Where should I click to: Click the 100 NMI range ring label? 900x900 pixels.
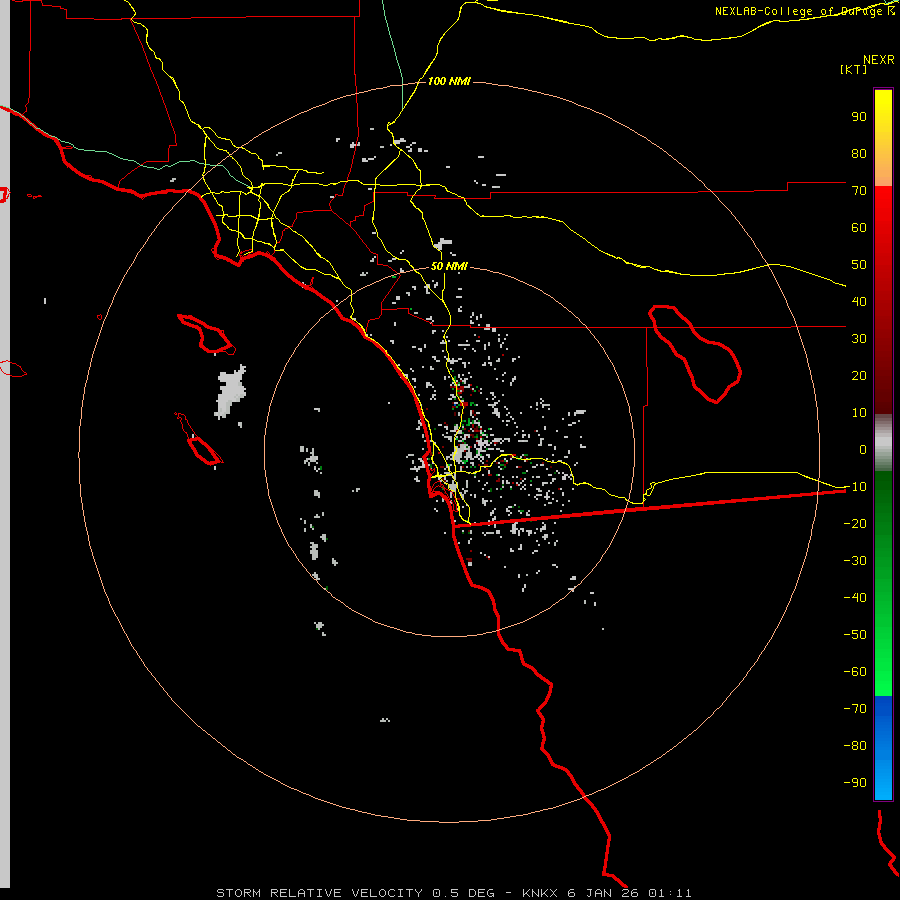pos(449,81)
